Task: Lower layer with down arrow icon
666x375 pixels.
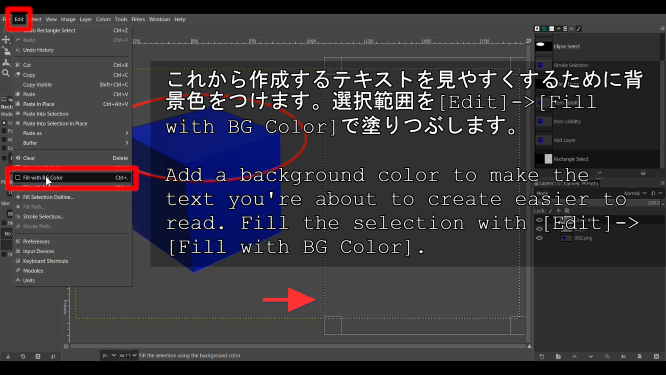Action: pos(590,356)
